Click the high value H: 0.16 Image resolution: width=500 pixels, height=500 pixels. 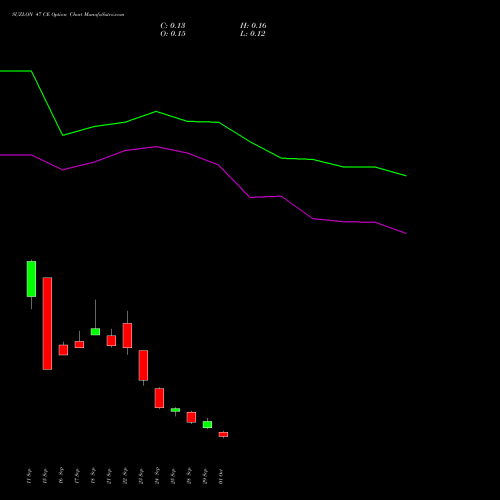coord(253,26)
